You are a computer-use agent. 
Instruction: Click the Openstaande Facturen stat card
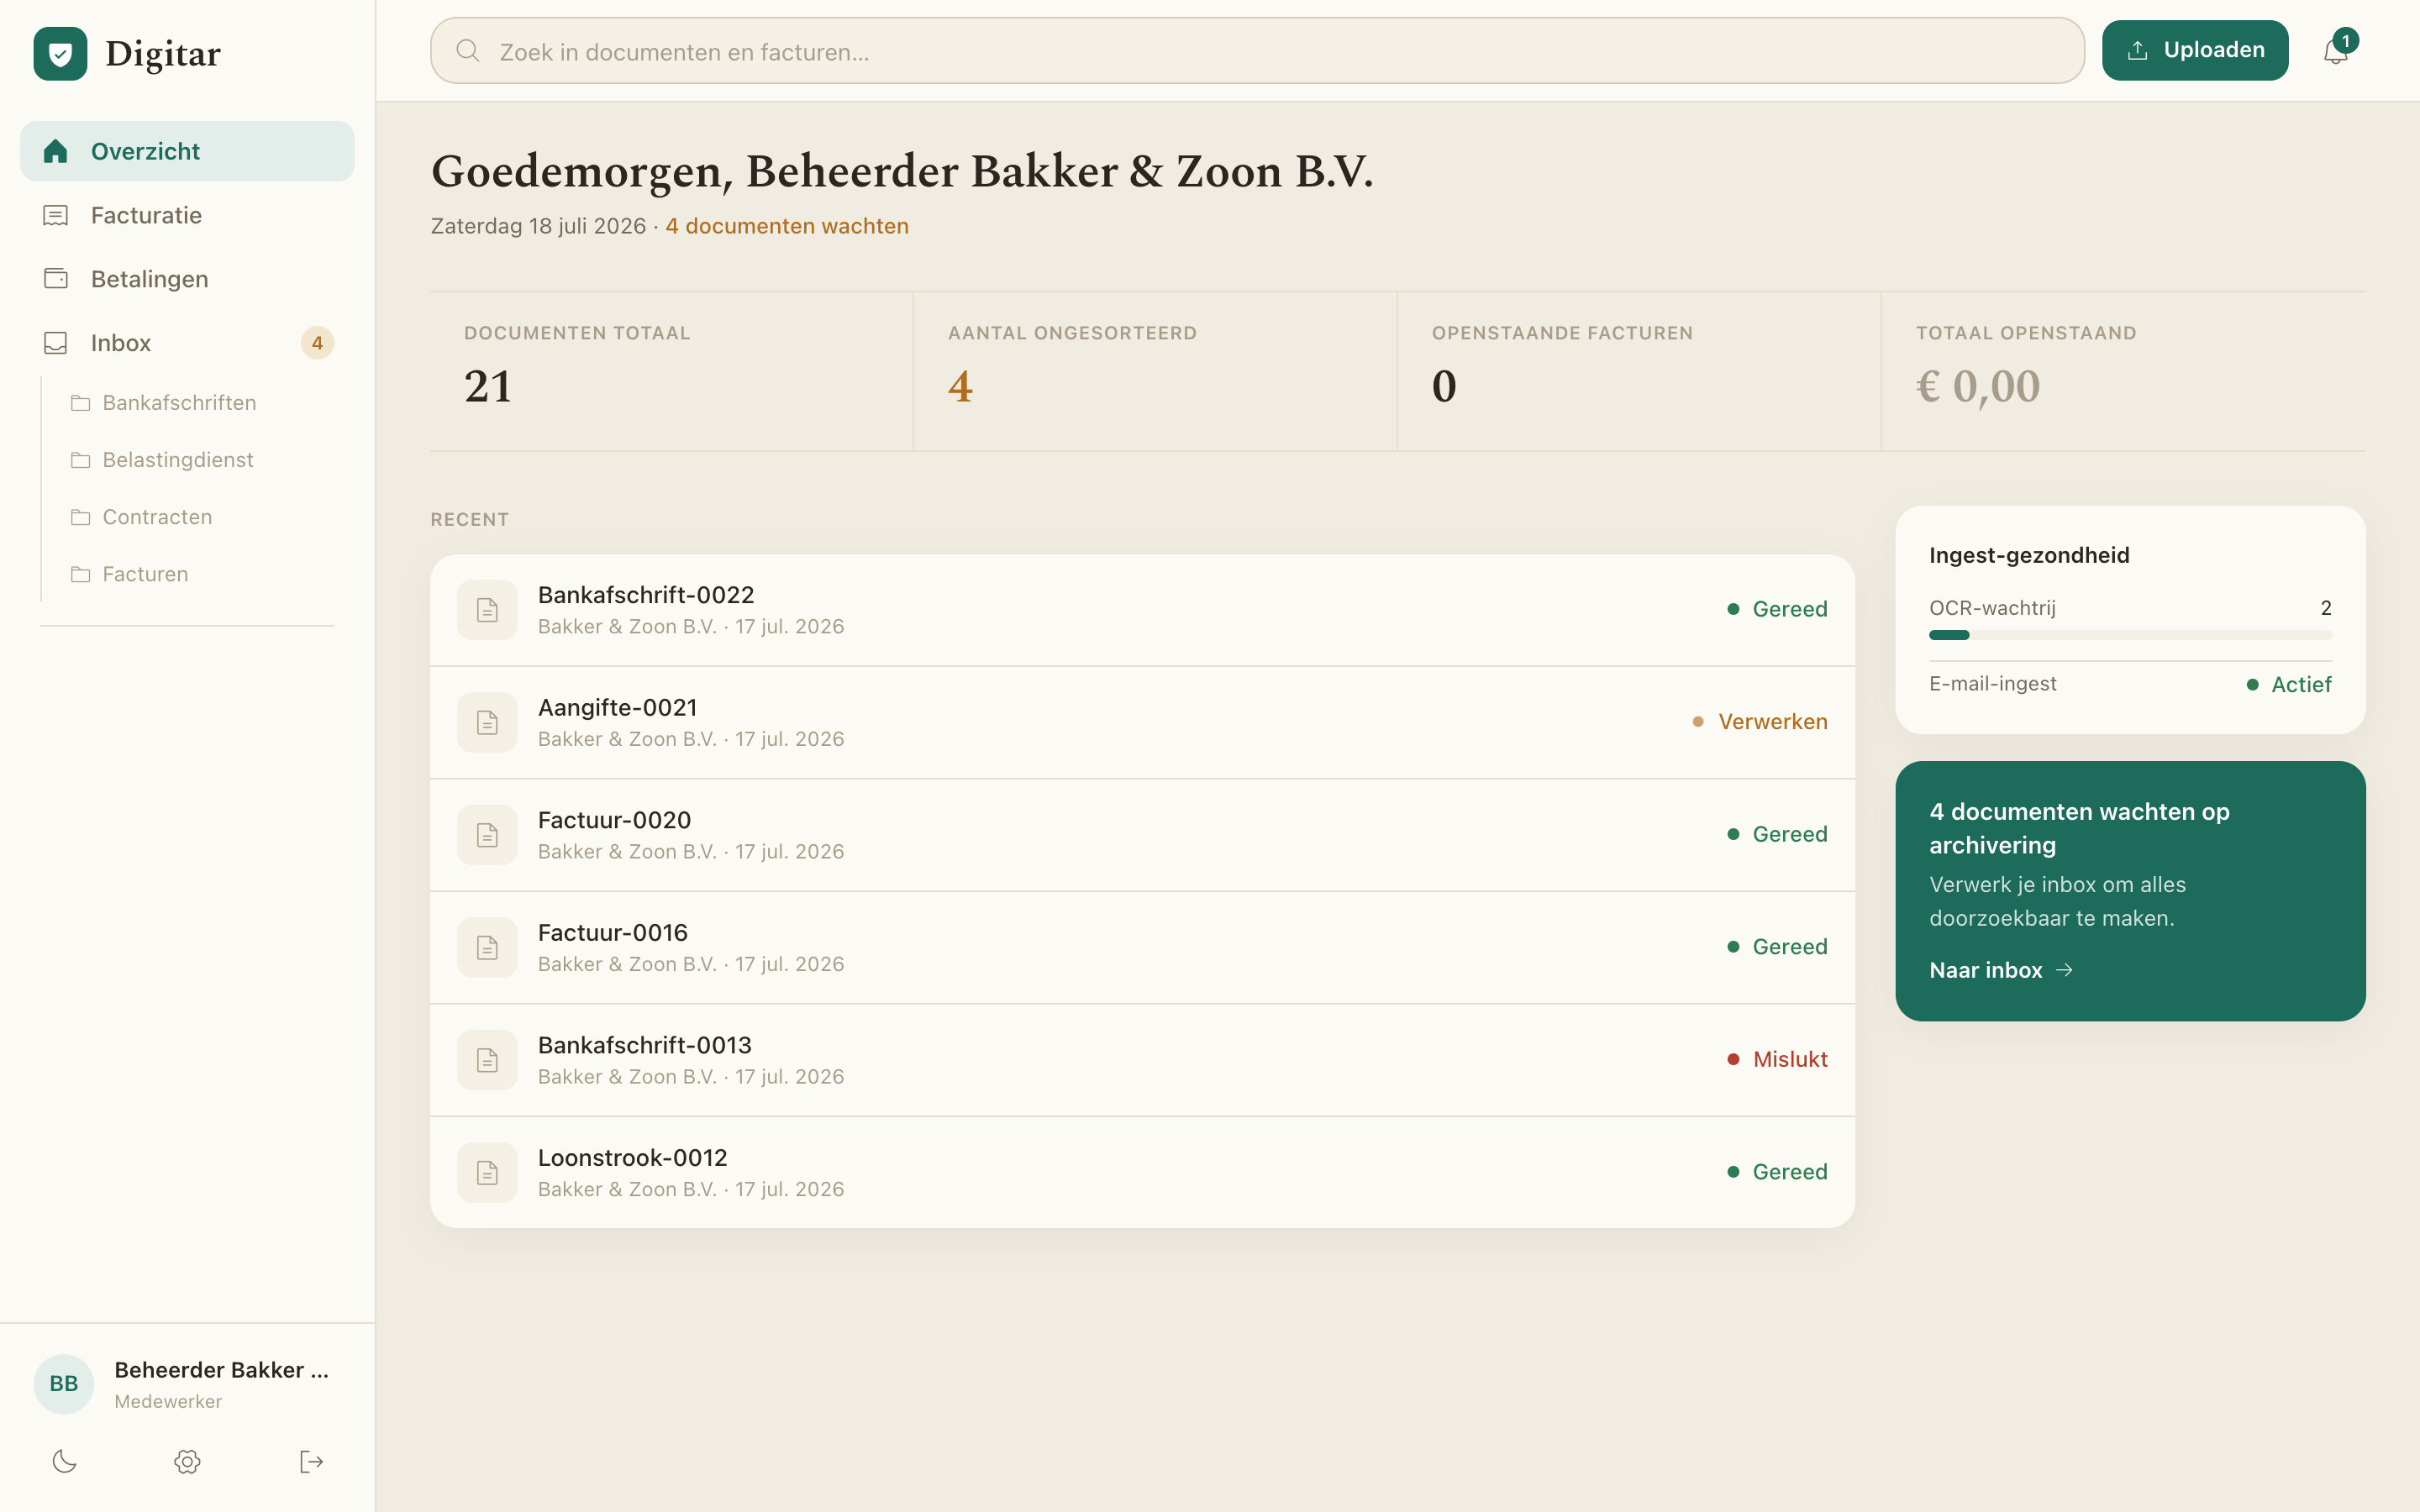pos(1639,371)
